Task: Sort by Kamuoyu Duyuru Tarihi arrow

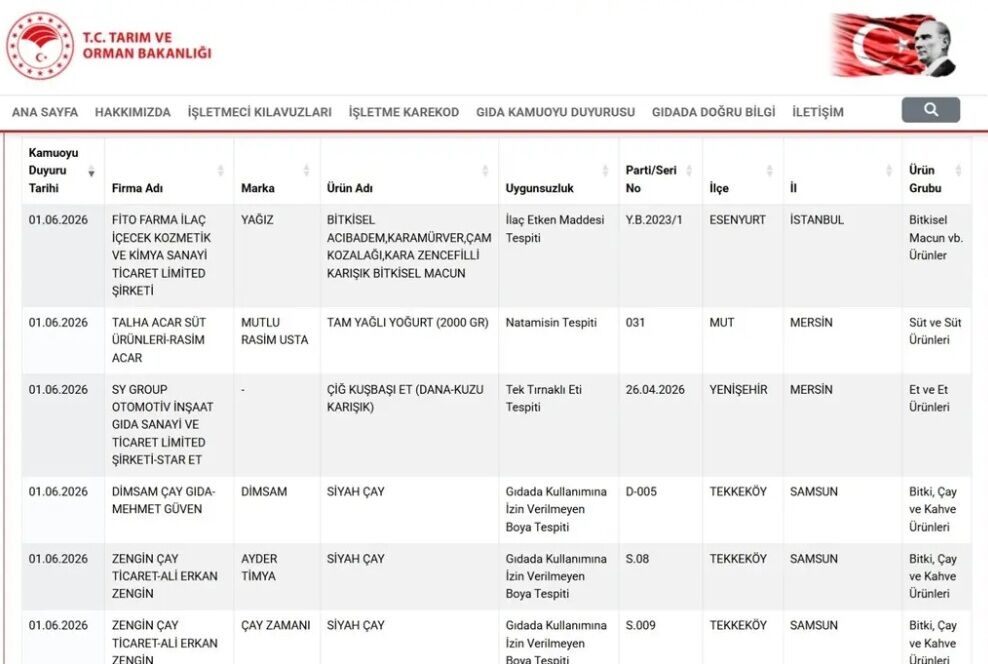Action: coord(91,171)
